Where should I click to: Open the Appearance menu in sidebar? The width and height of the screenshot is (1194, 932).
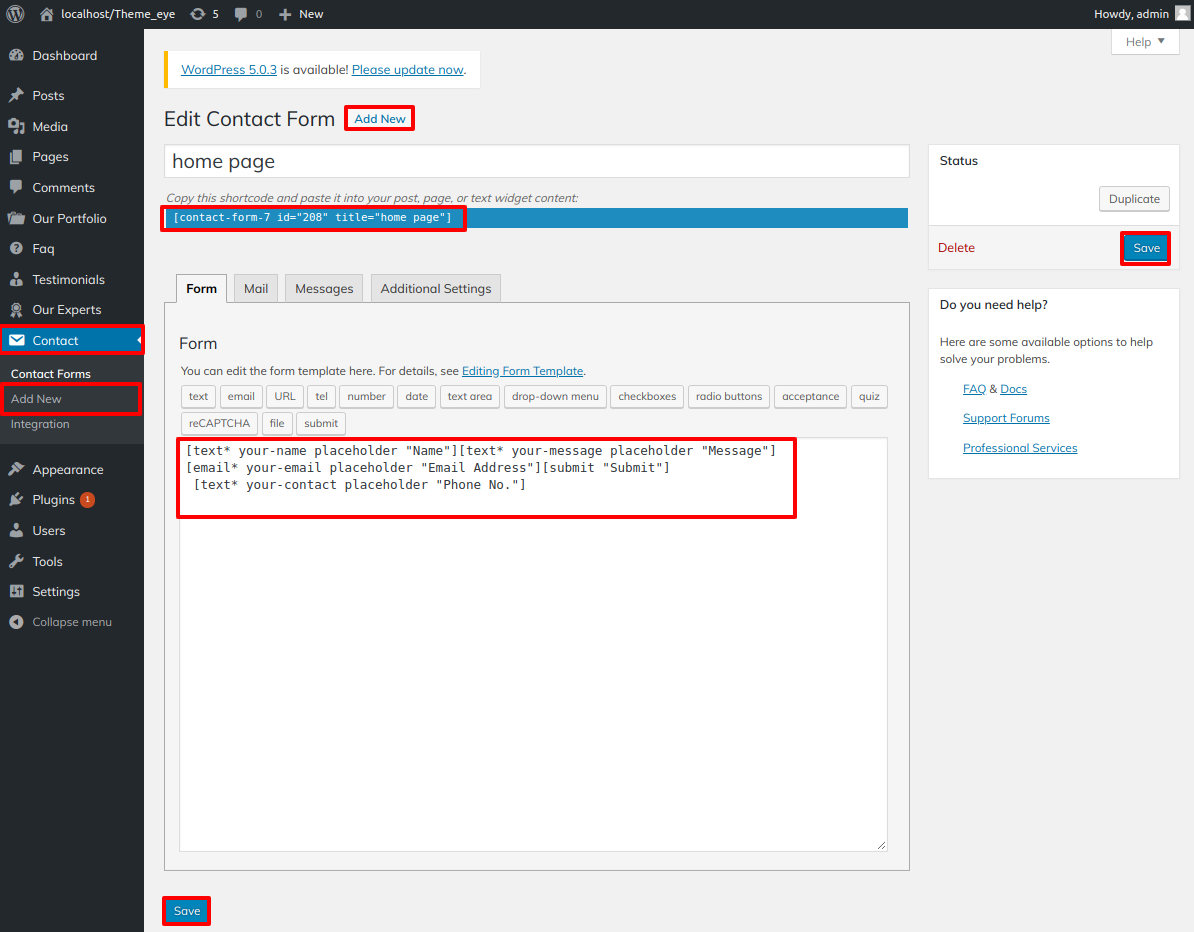pyautogui.click(x=67, y=470)
